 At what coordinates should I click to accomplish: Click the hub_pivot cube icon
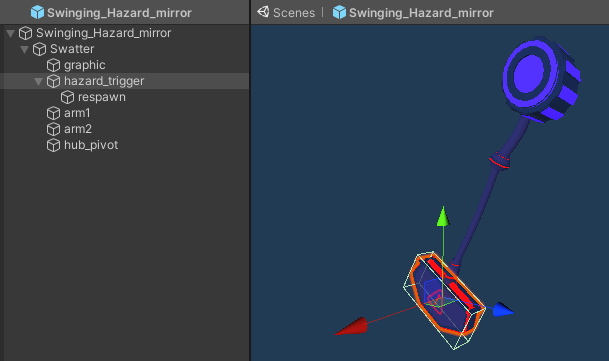coord(53,145)
